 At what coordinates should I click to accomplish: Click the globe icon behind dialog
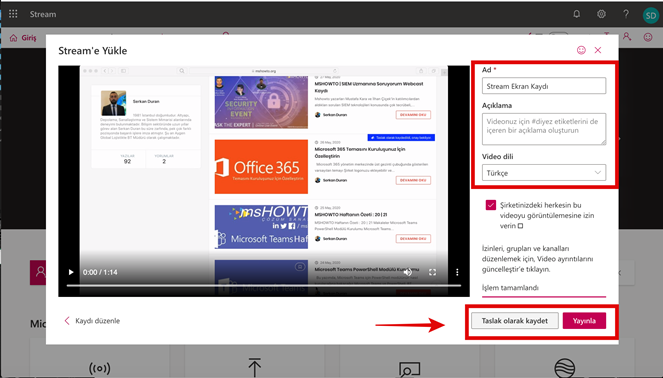click(564, 368)
